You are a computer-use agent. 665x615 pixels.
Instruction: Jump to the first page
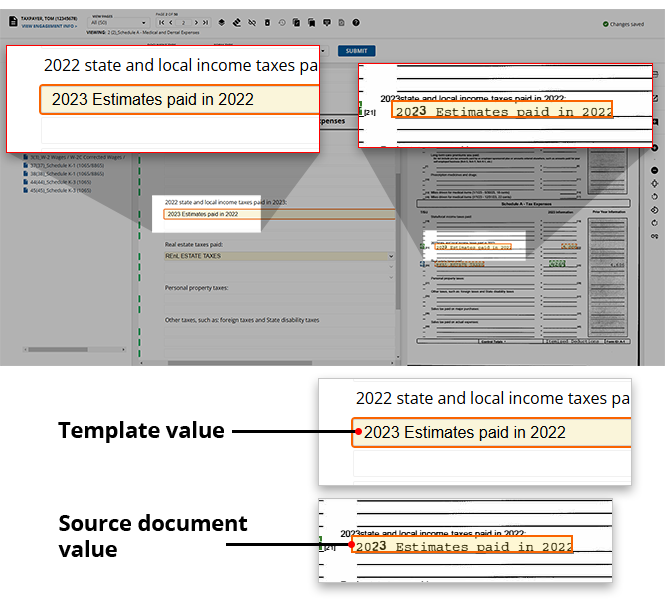(x=162, y=22)
